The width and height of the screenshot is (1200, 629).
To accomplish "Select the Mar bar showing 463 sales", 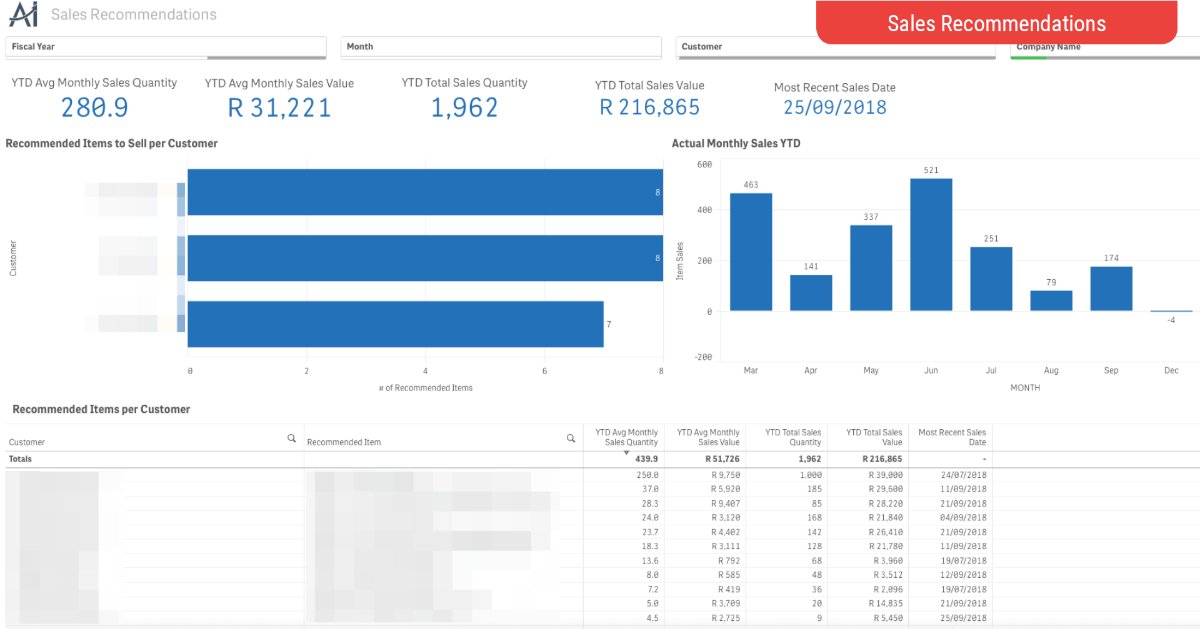I will (x=751, y=252).
